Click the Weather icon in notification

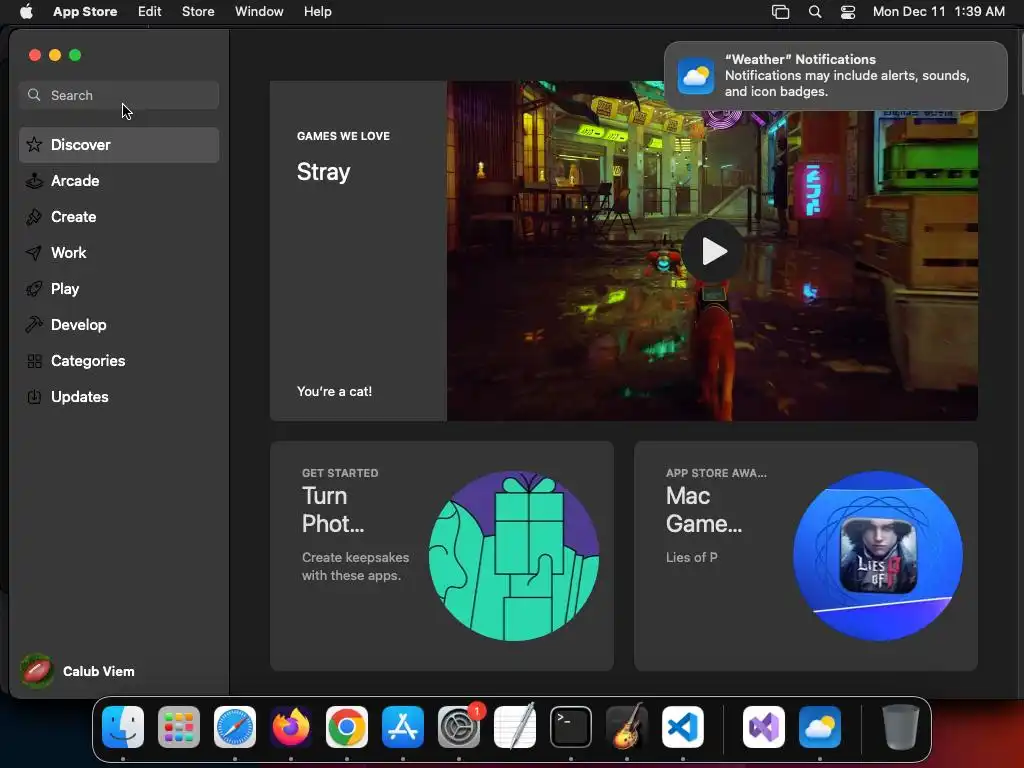point(696,76)
